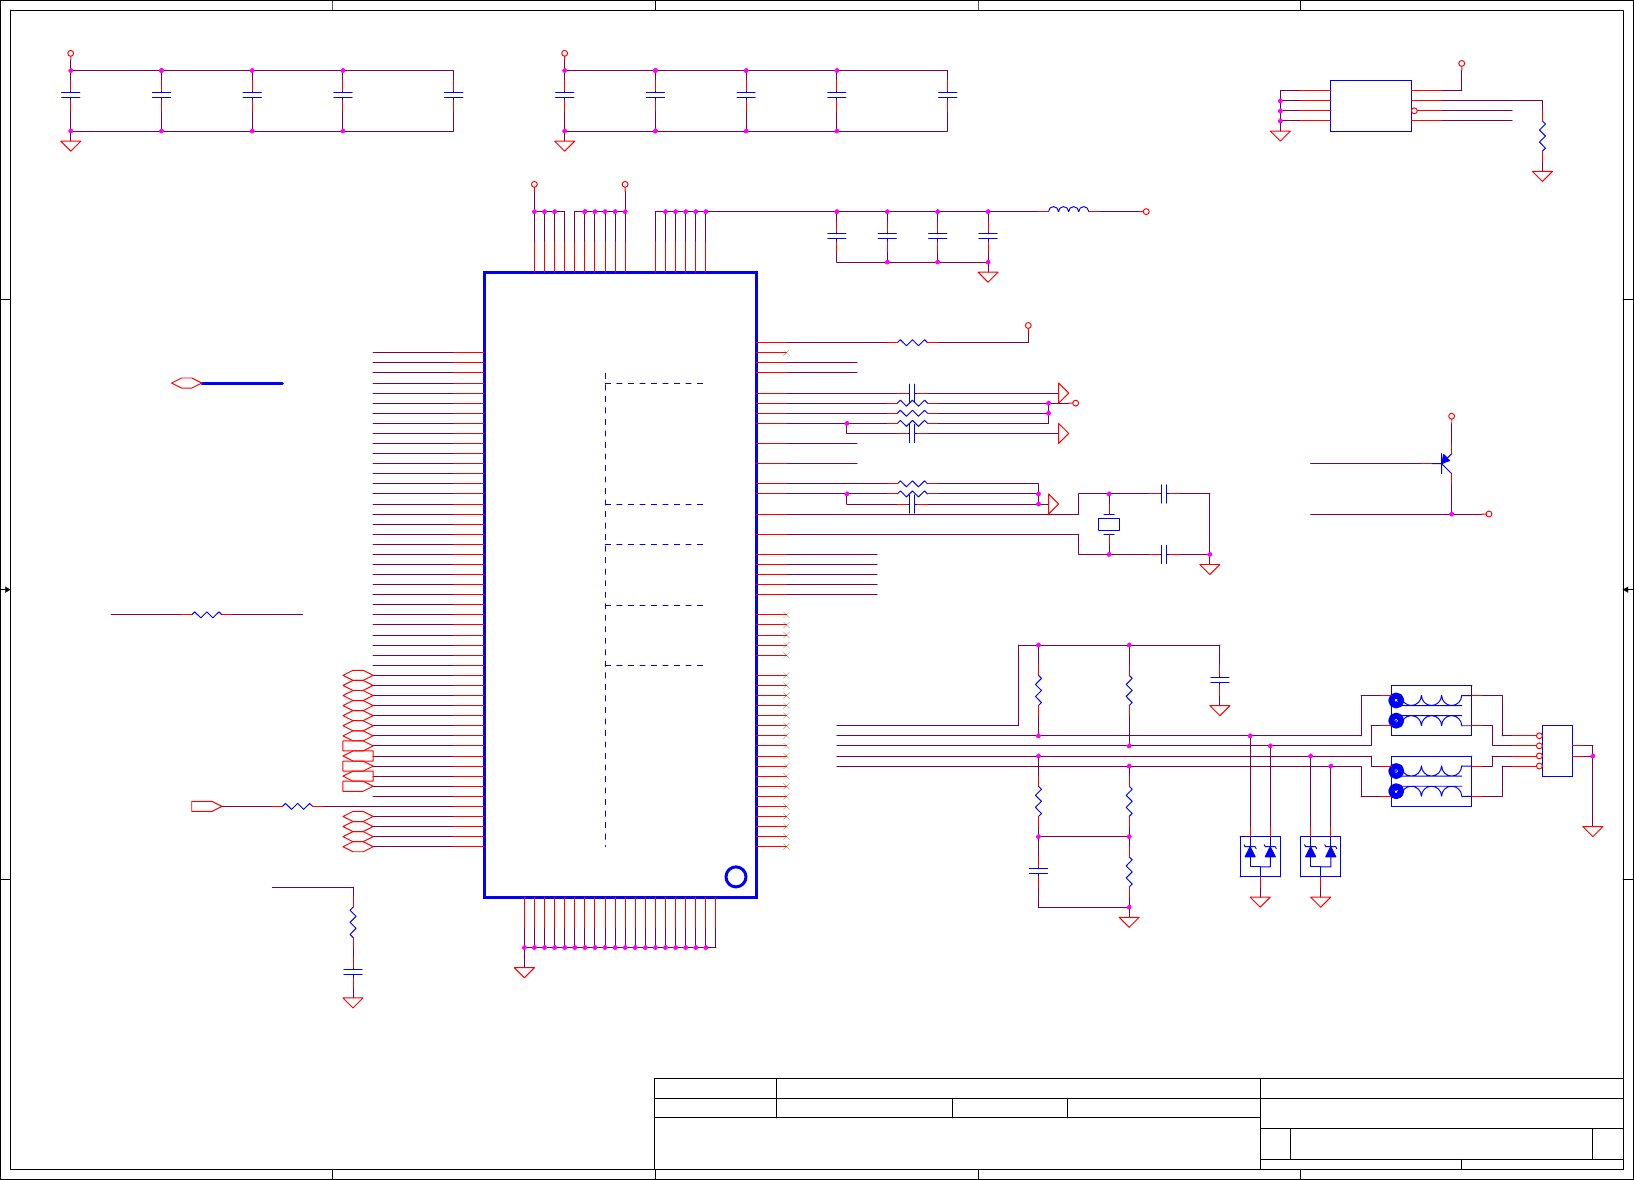
Task: Select the left dual-diode protection symbol
Action: 1260,856
